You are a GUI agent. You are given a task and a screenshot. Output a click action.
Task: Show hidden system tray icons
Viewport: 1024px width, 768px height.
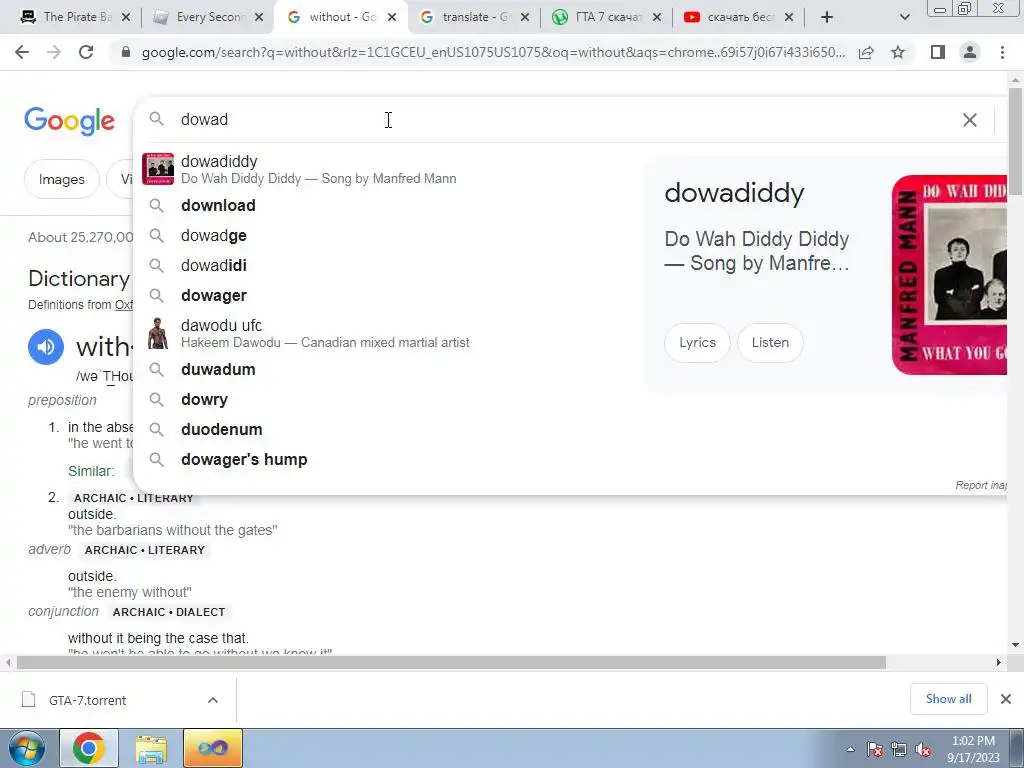850,749
